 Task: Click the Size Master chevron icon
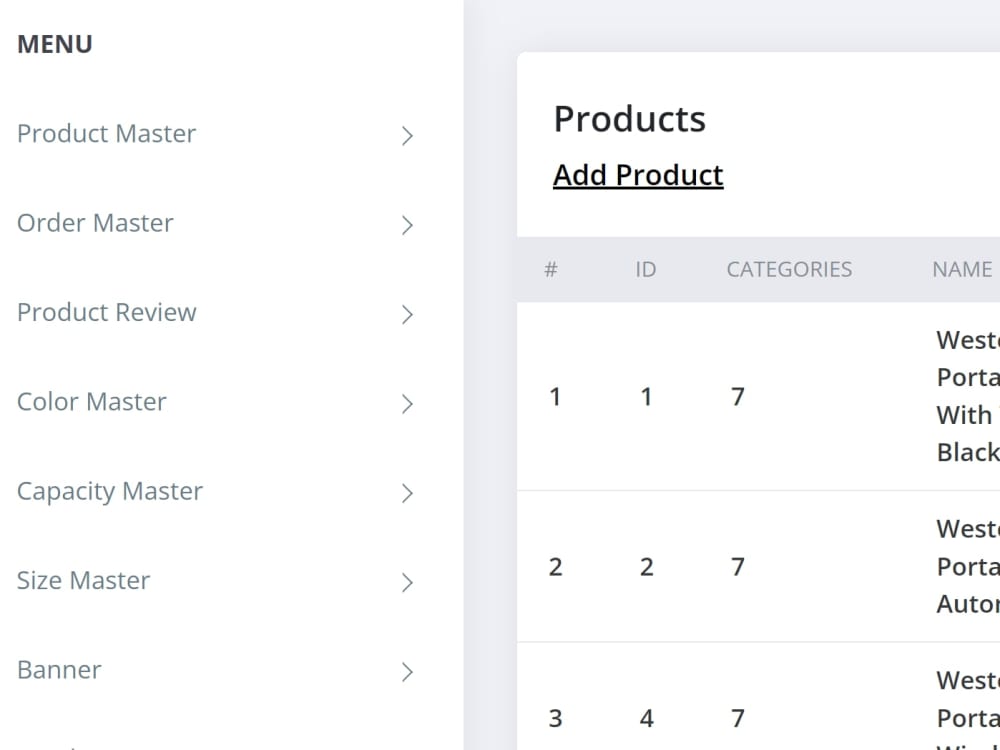408,582
